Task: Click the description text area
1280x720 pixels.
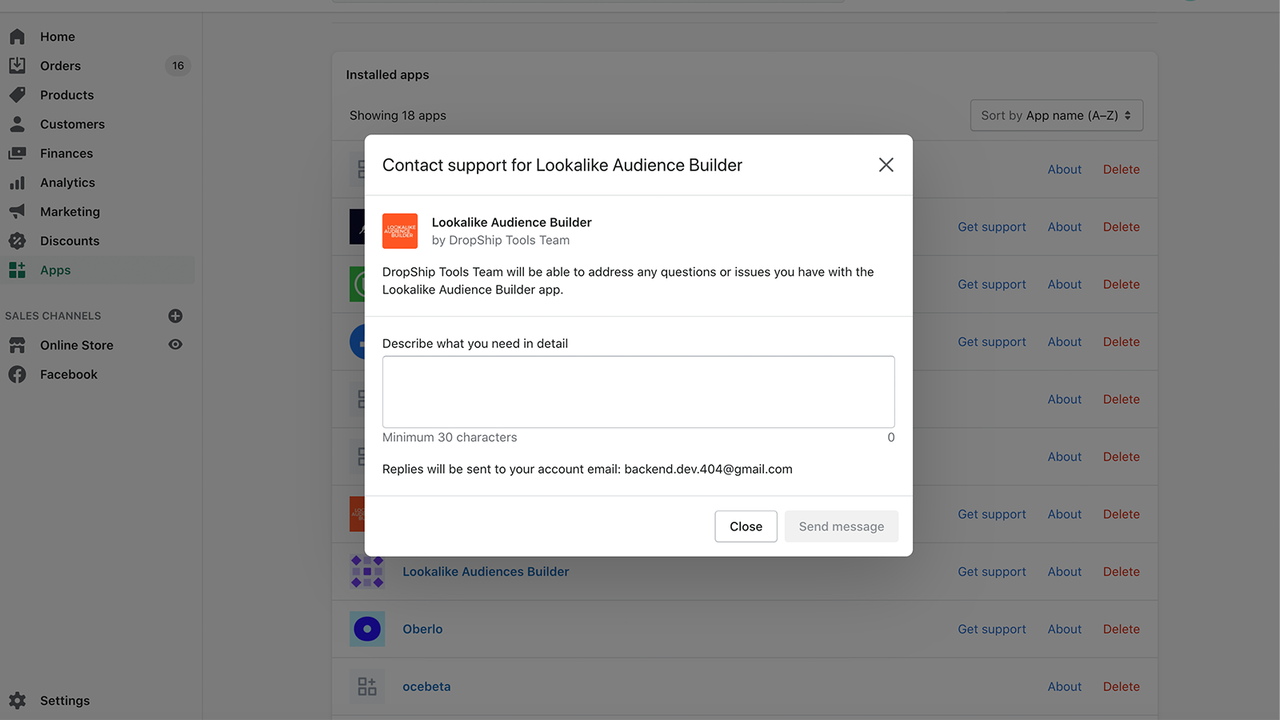Action: [x=638, y=392]
